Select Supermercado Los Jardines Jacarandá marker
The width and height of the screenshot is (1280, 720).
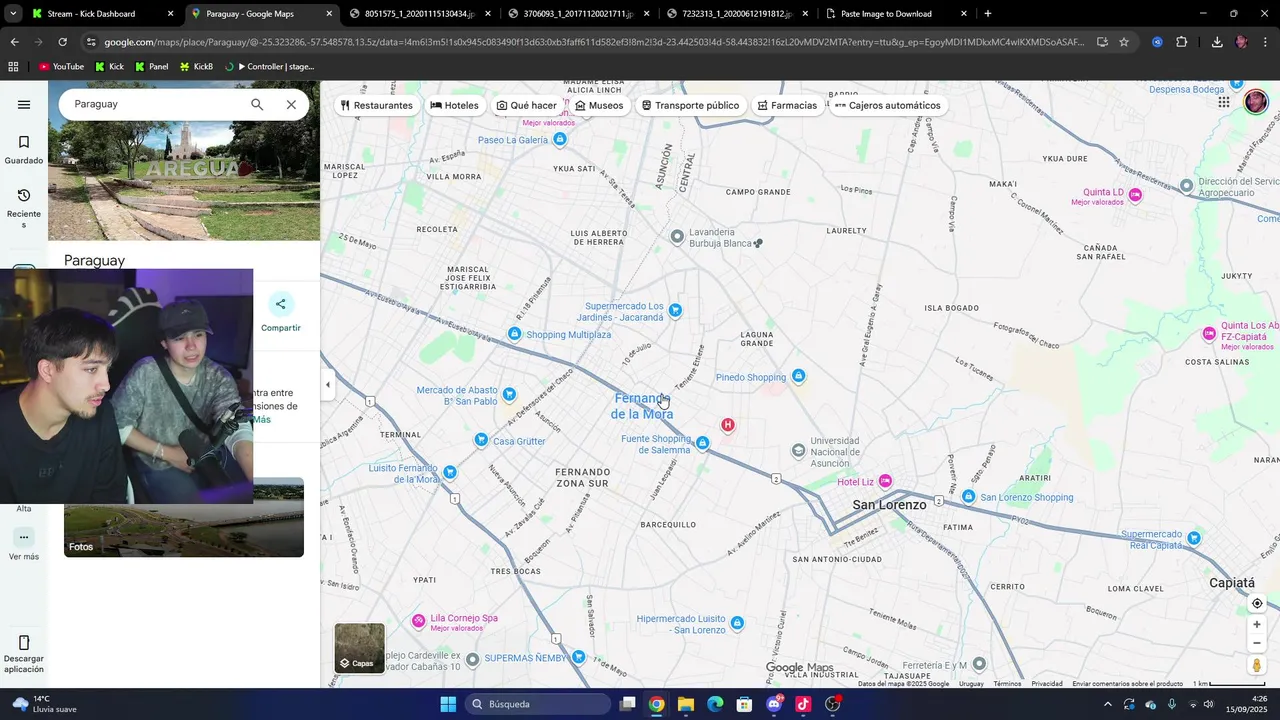click(x=675, y=311)
